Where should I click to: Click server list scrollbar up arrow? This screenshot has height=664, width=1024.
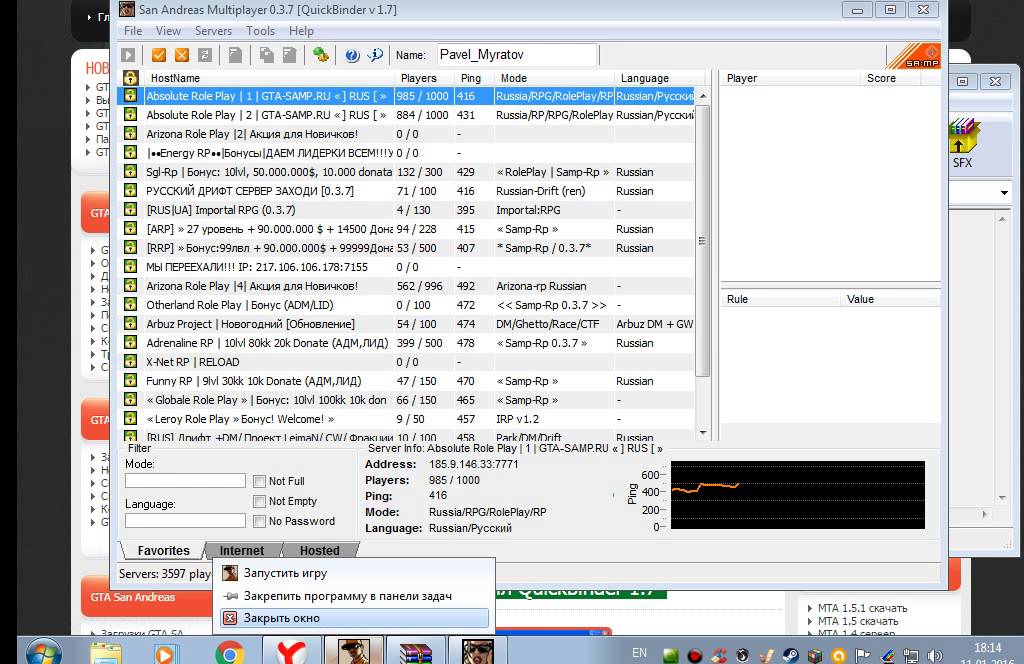click(x=703, y=96)
